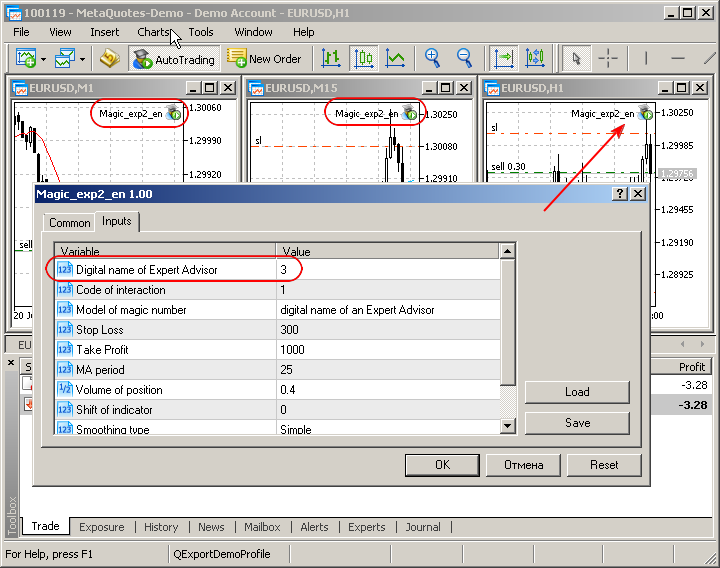Expand the Profiles dropdown arrow
The image size is (720, 568).
click(x=82, y=59)
